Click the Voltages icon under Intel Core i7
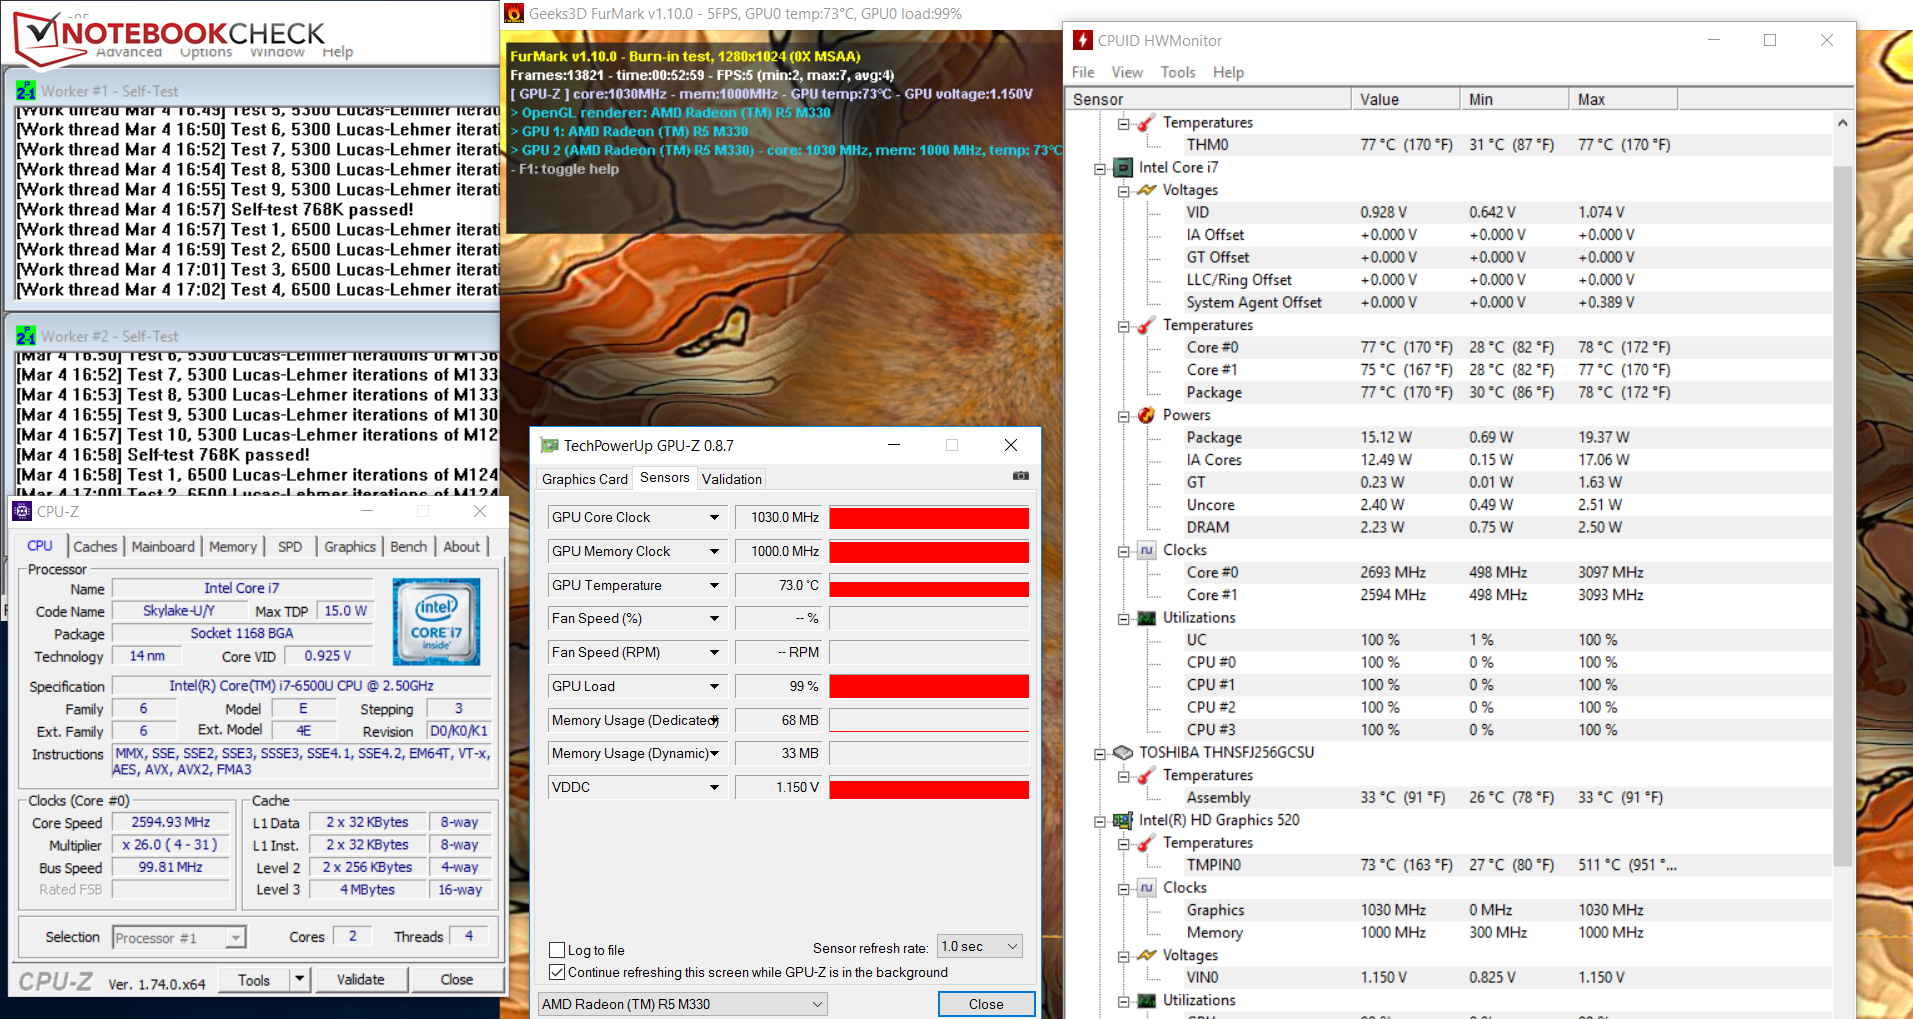The width and height of the screenshot is (1913, 1019). 1147,189
